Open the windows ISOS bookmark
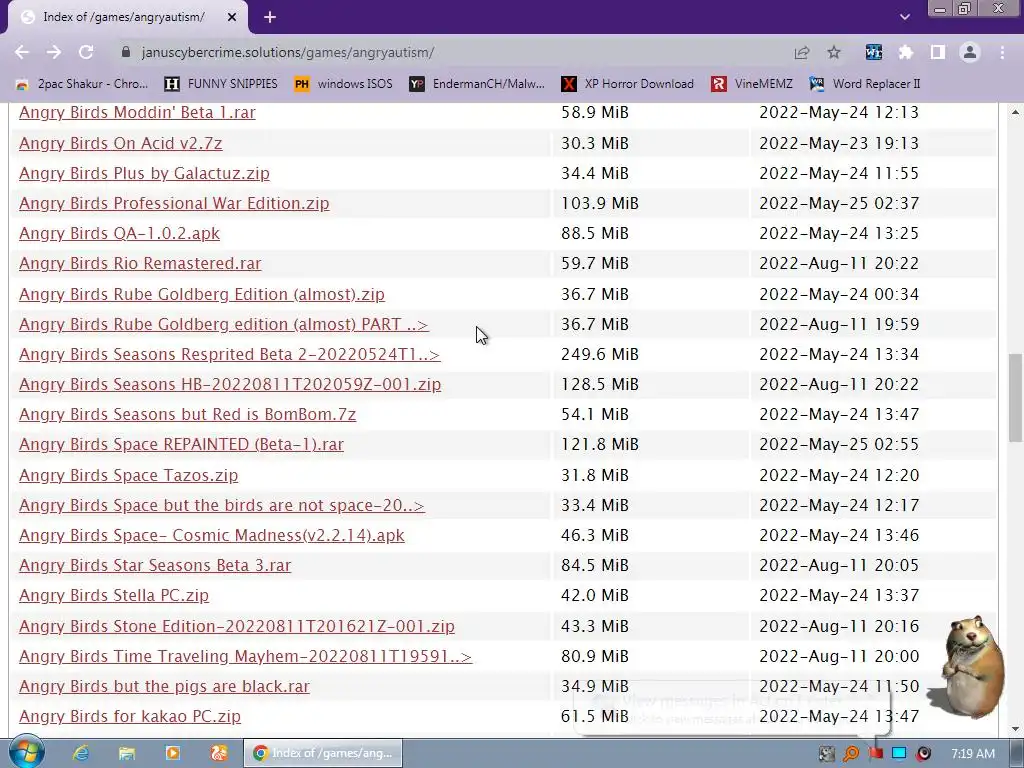The height and width of the screenshot is (768, 1024). coord(344,84)
